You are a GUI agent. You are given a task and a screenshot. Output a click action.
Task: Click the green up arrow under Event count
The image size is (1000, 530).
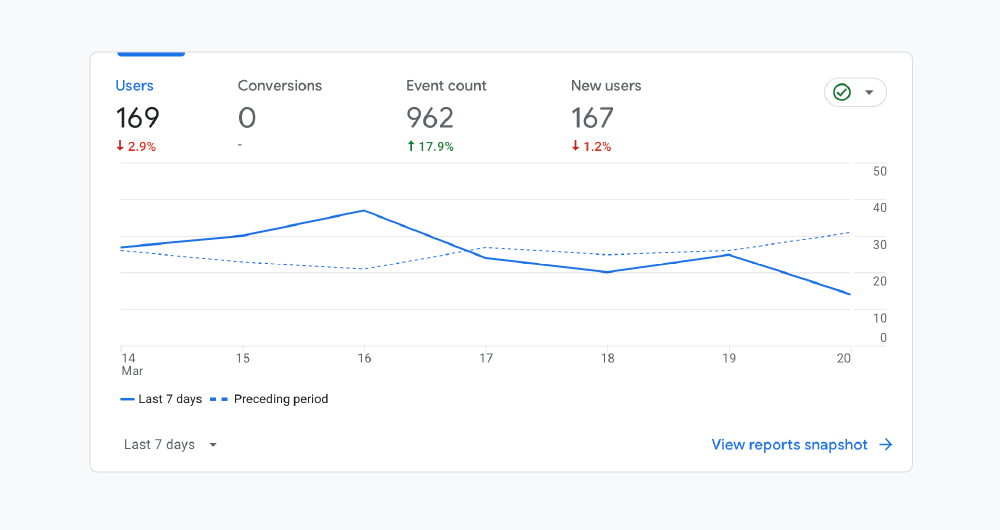411,146
